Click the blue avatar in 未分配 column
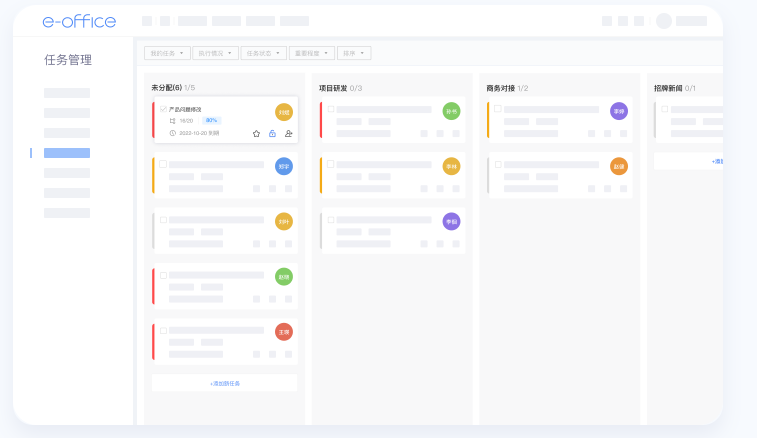757x438 pixels. pos(284,166)
